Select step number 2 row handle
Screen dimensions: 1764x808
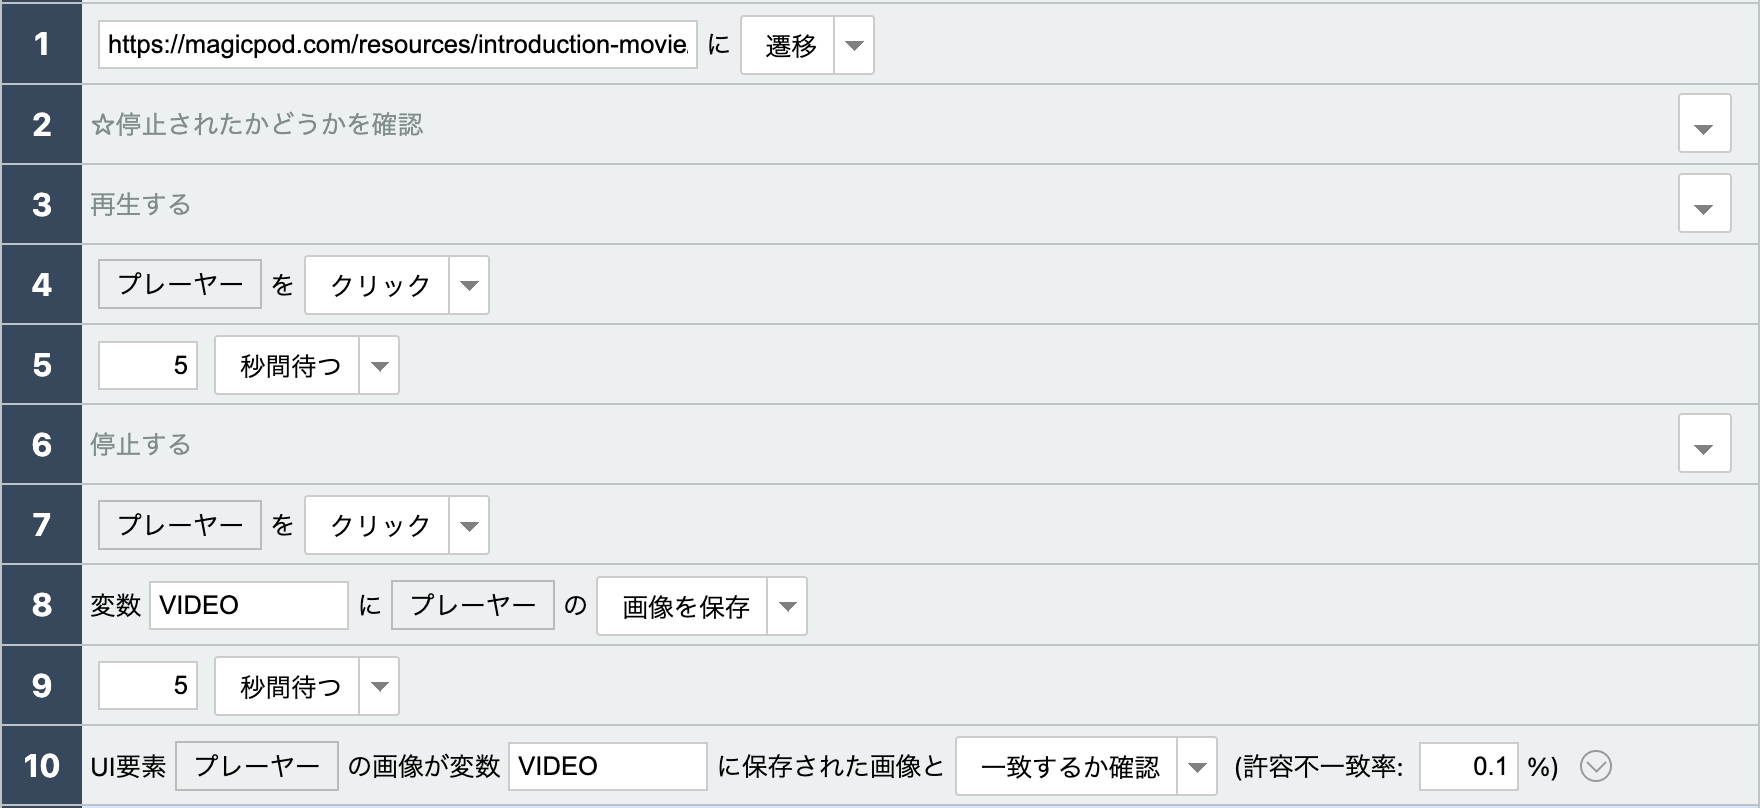coord(41,124)
